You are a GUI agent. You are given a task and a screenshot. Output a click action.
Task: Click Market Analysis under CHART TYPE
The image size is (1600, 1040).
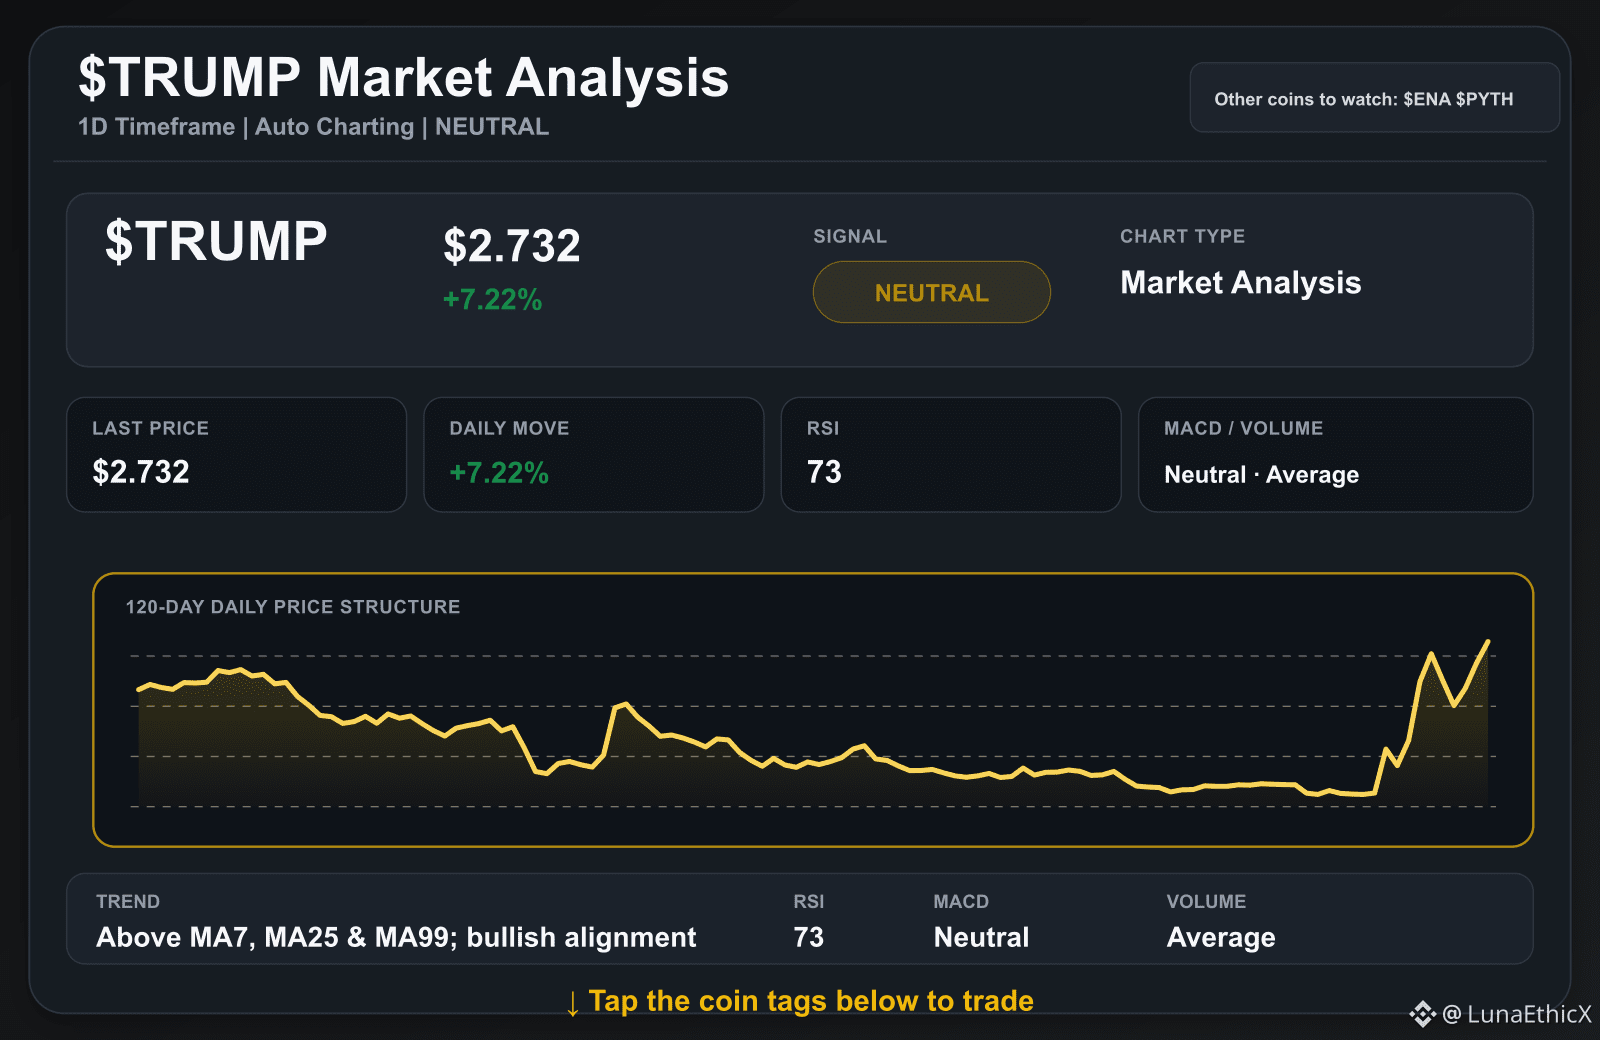(1241, 283)
